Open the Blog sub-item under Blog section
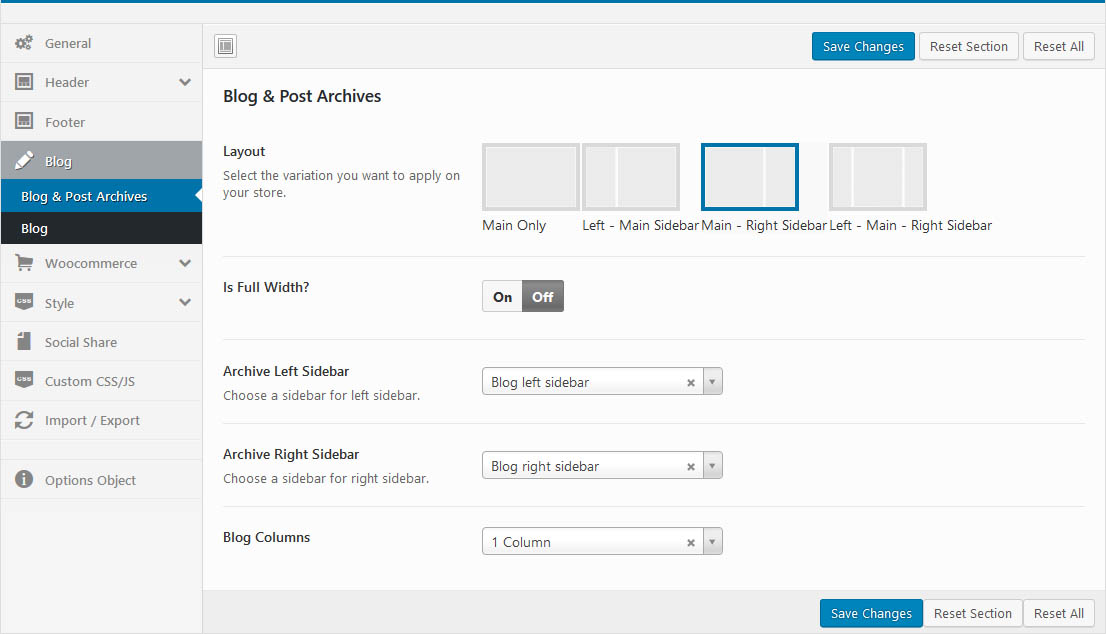Viewport: 1106px width, 634px height. coord(35,229)
